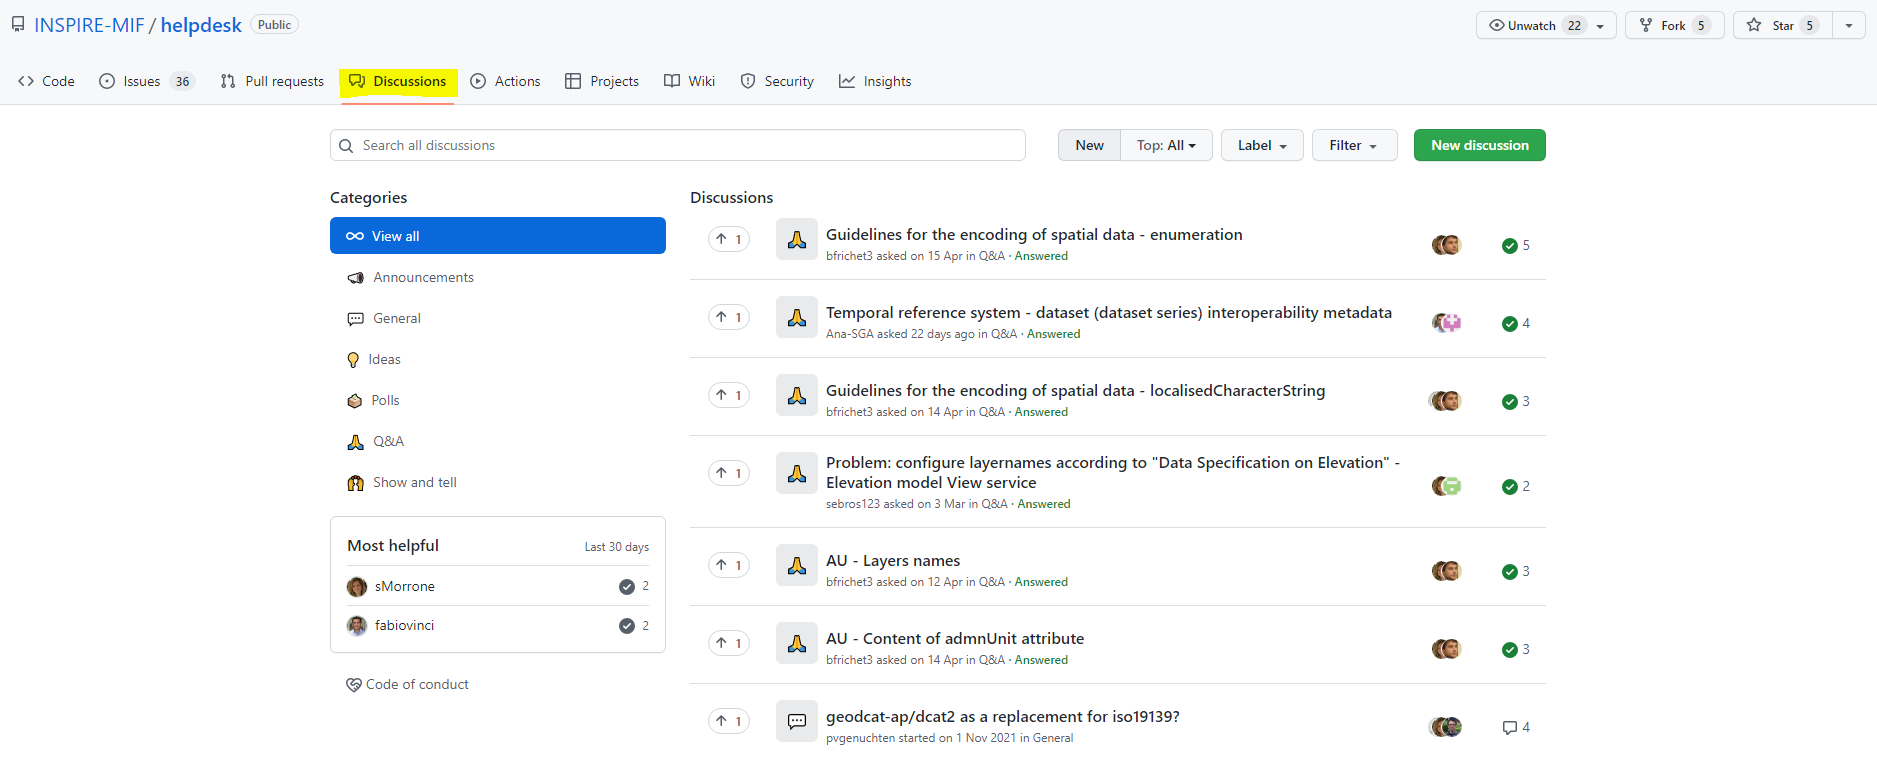Click Q&A icon beside Elevation problem discussion
This screenshot has height=778, width=1877.
coord(797,473)
